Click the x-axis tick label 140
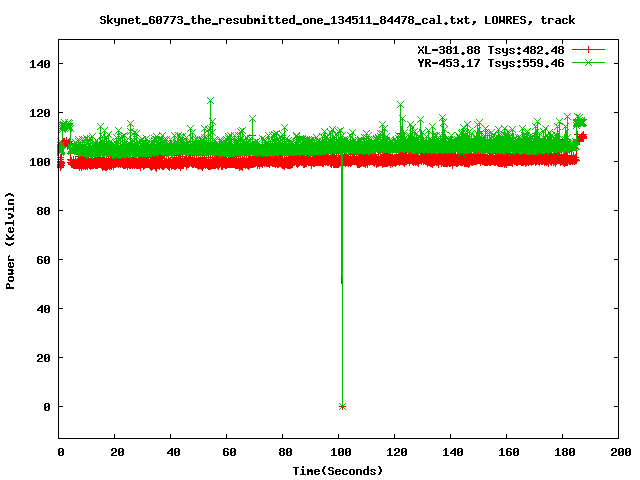The image size is (640, 480). pyautogui.click(x=453, y=452)
